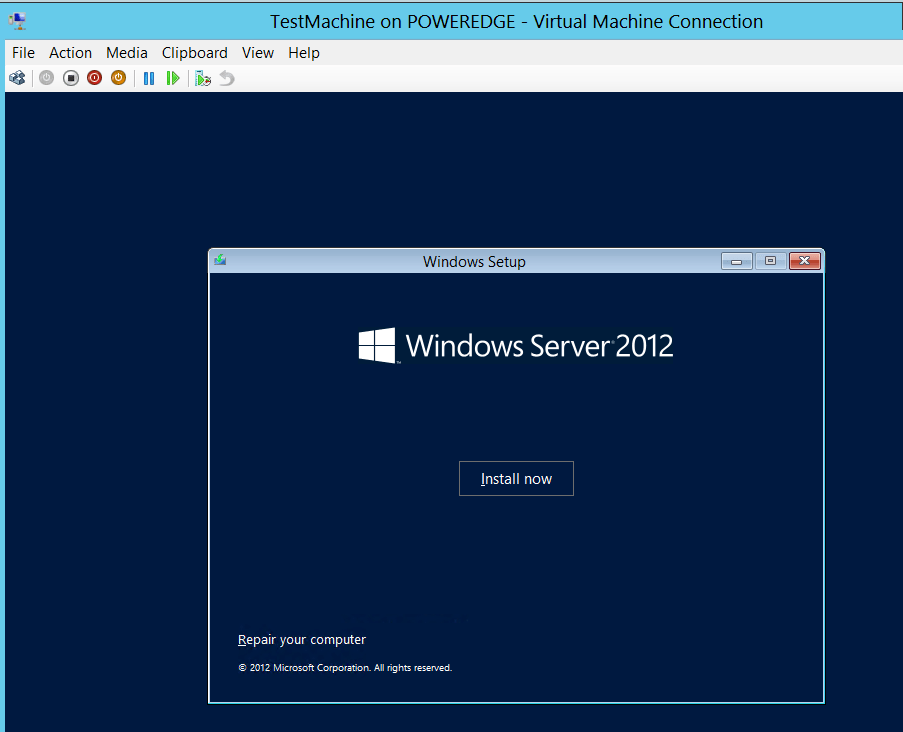Click the orange Save state icon
This screenshot has width=903, height=732.
pos(119,78)
